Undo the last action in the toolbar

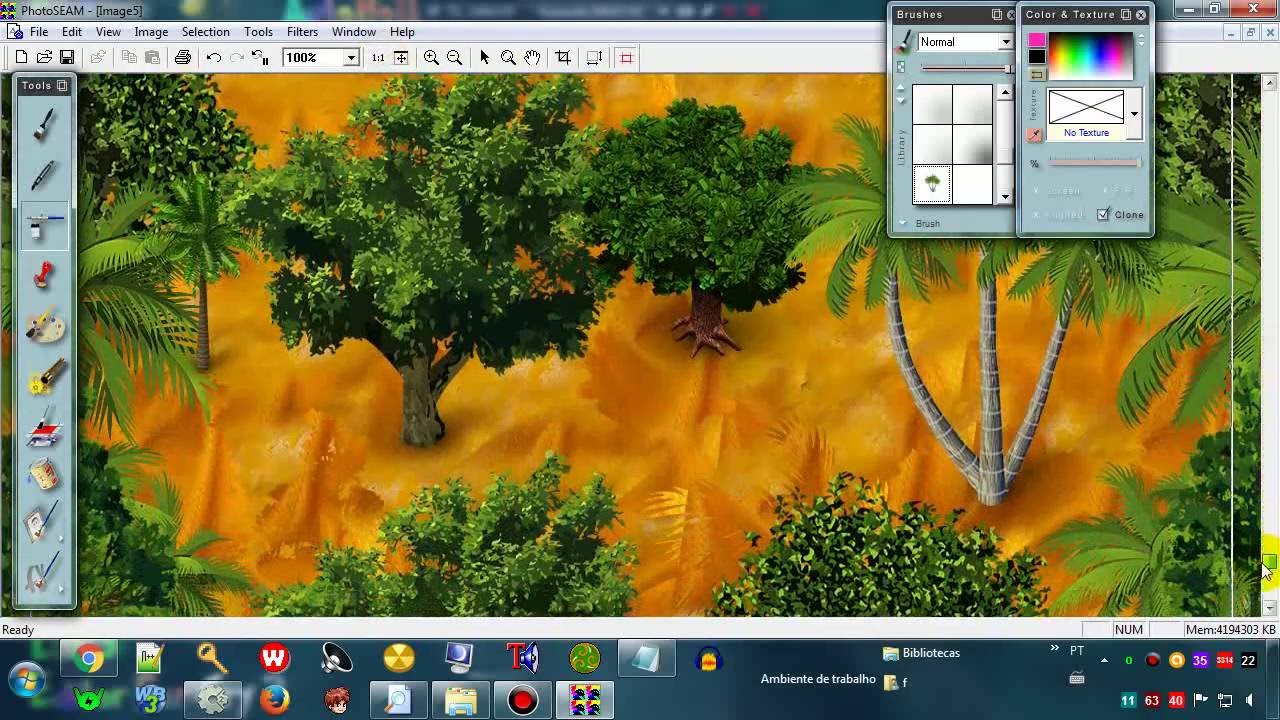click(214, 58)
